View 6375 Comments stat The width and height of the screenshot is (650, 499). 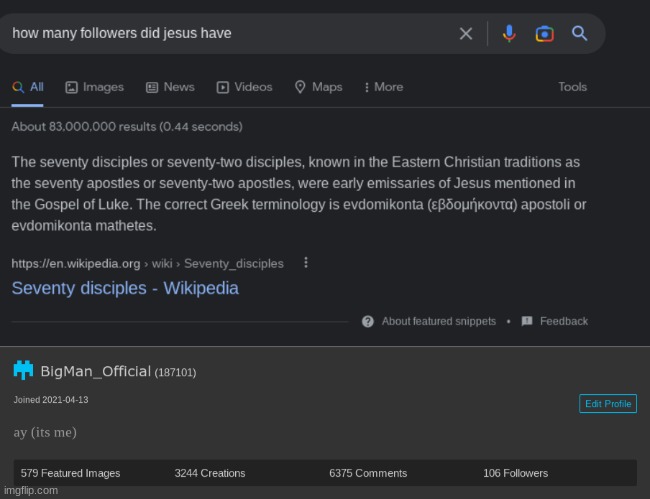(368, 473)
